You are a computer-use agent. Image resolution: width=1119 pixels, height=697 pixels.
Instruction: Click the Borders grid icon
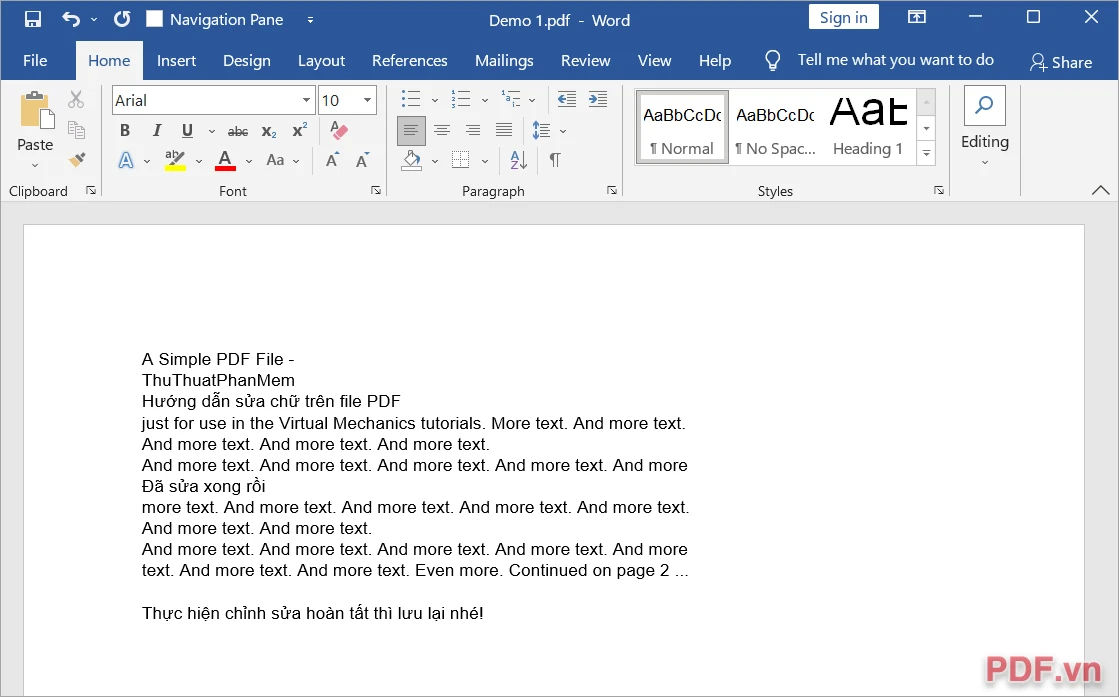point(461,160)
